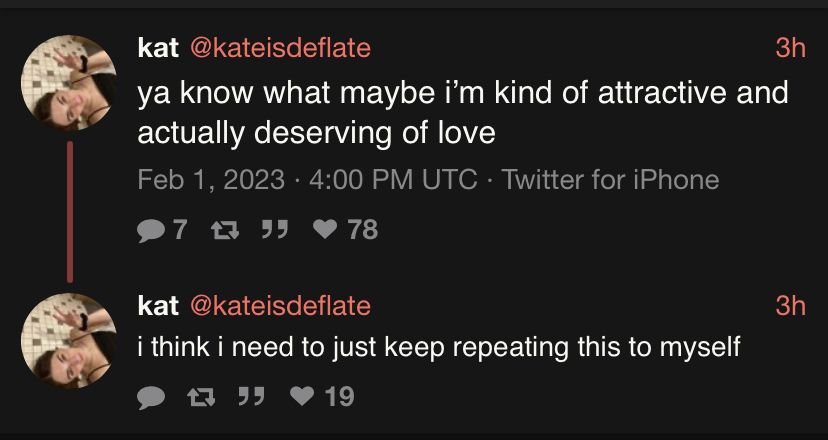Open the first tweet's '3h' timestamp
The image size is (828, 440).
790,47
